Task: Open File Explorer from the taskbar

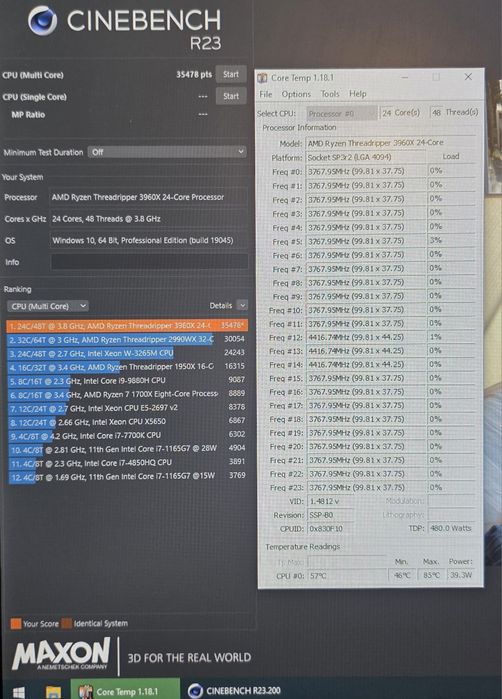Action: pos(53,691)
